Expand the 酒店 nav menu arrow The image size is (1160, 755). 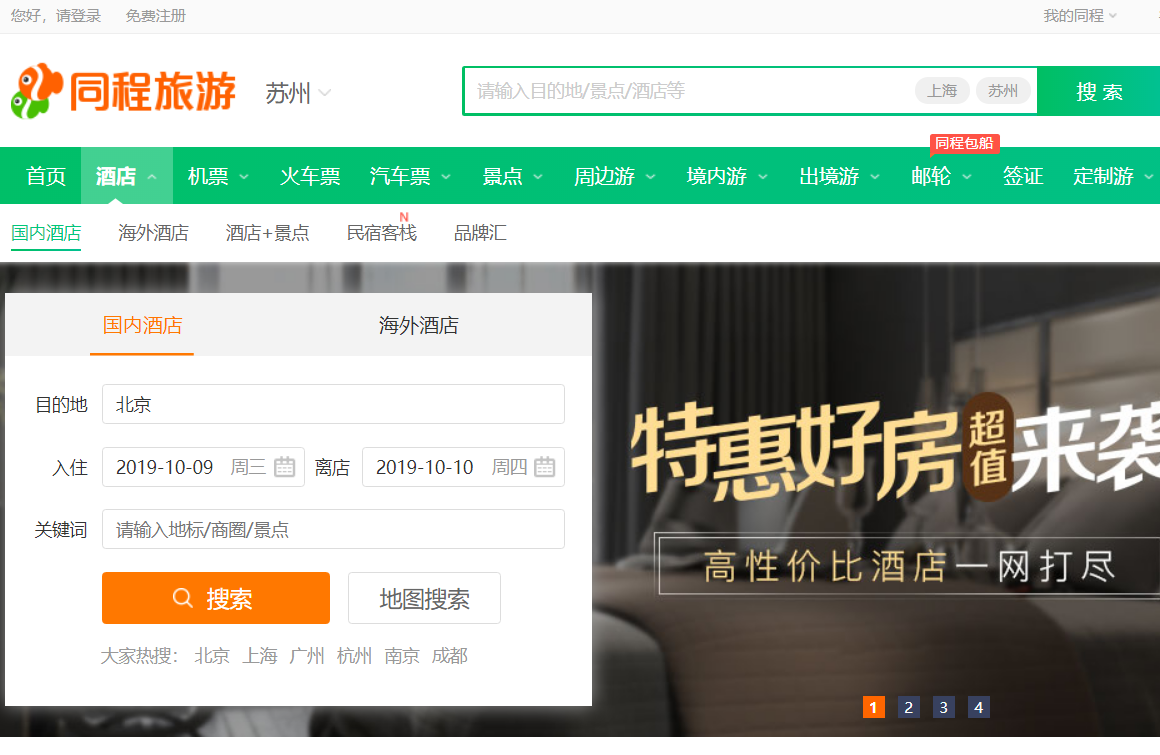[x=152, y=177]
